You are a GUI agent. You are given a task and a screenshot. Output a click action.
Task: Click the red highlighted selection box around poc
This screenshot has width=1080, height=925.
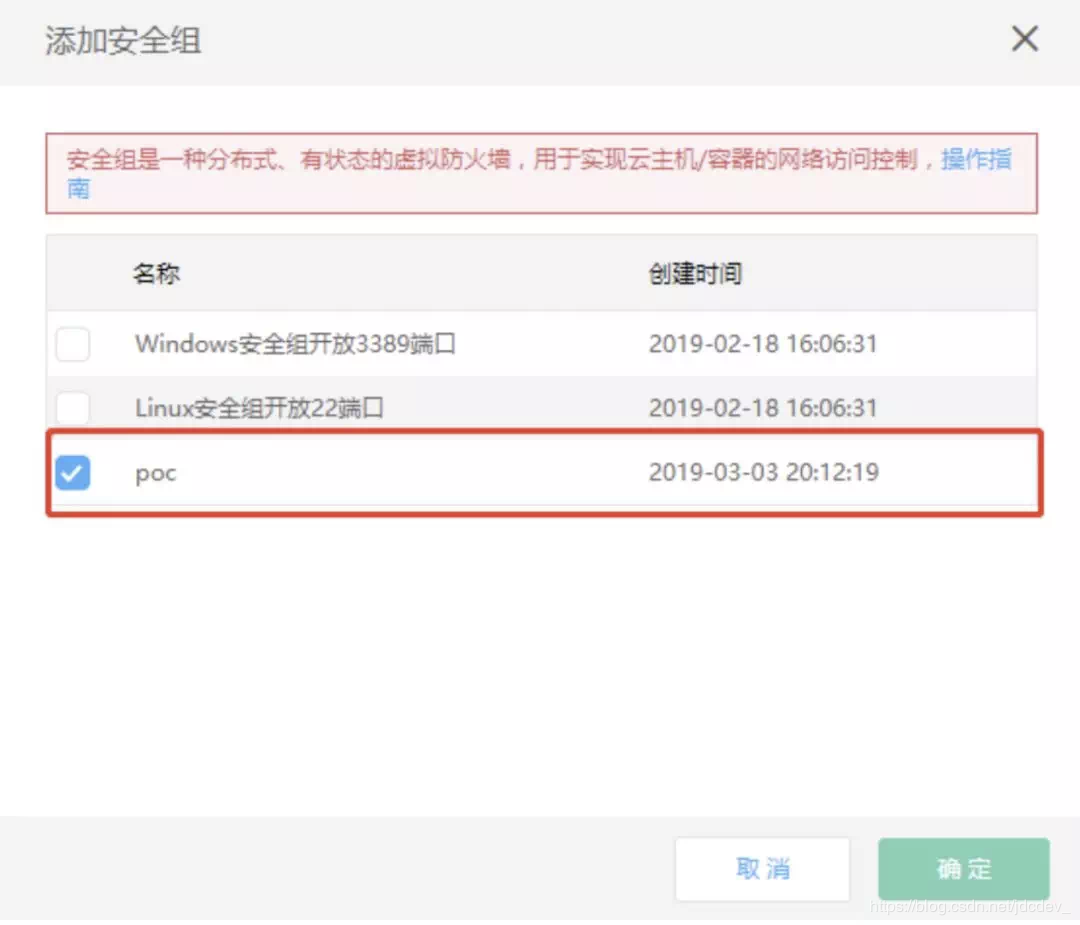coord(545,434)
